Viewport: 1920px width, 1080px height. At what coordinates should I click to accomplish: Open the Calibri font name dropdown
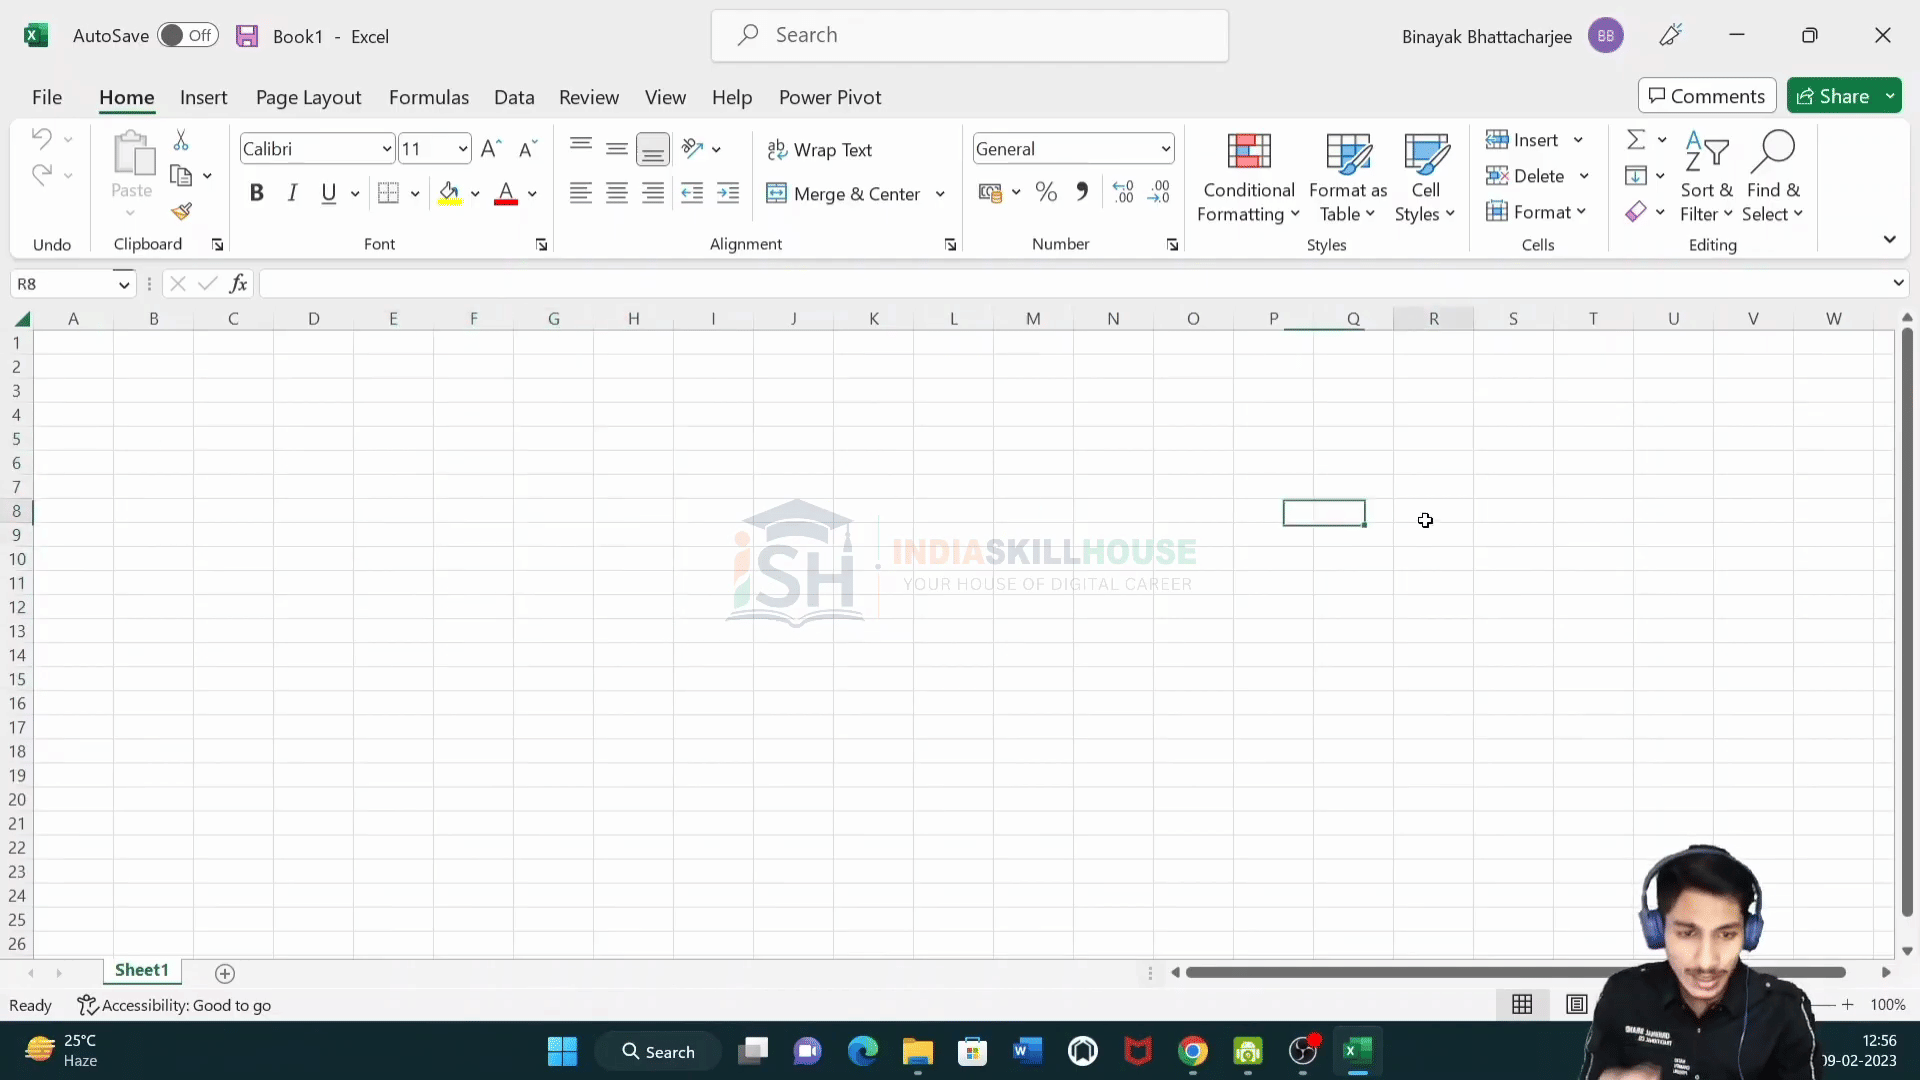tap(386, 149)
